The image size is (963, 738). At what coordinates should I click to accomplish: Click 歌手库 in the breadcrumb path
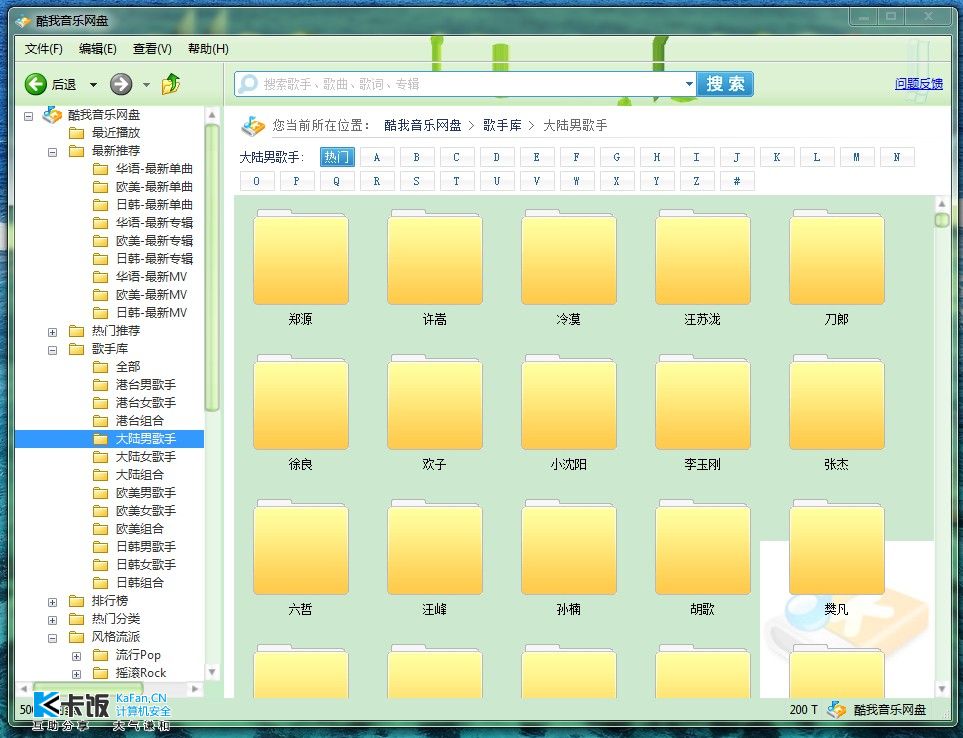coord(502,125)
